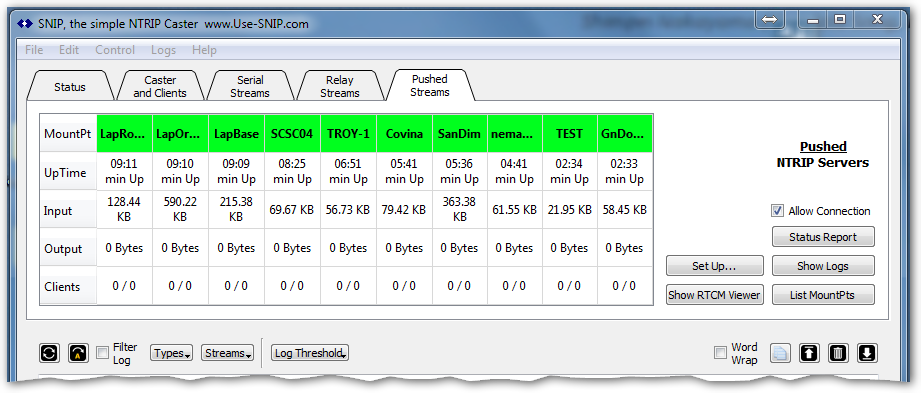Viewport: 921px width, 393px height.
Task: Click the Pushed NTRIP Servers heading
Action: pyautogui.click(x=822, y=154)
